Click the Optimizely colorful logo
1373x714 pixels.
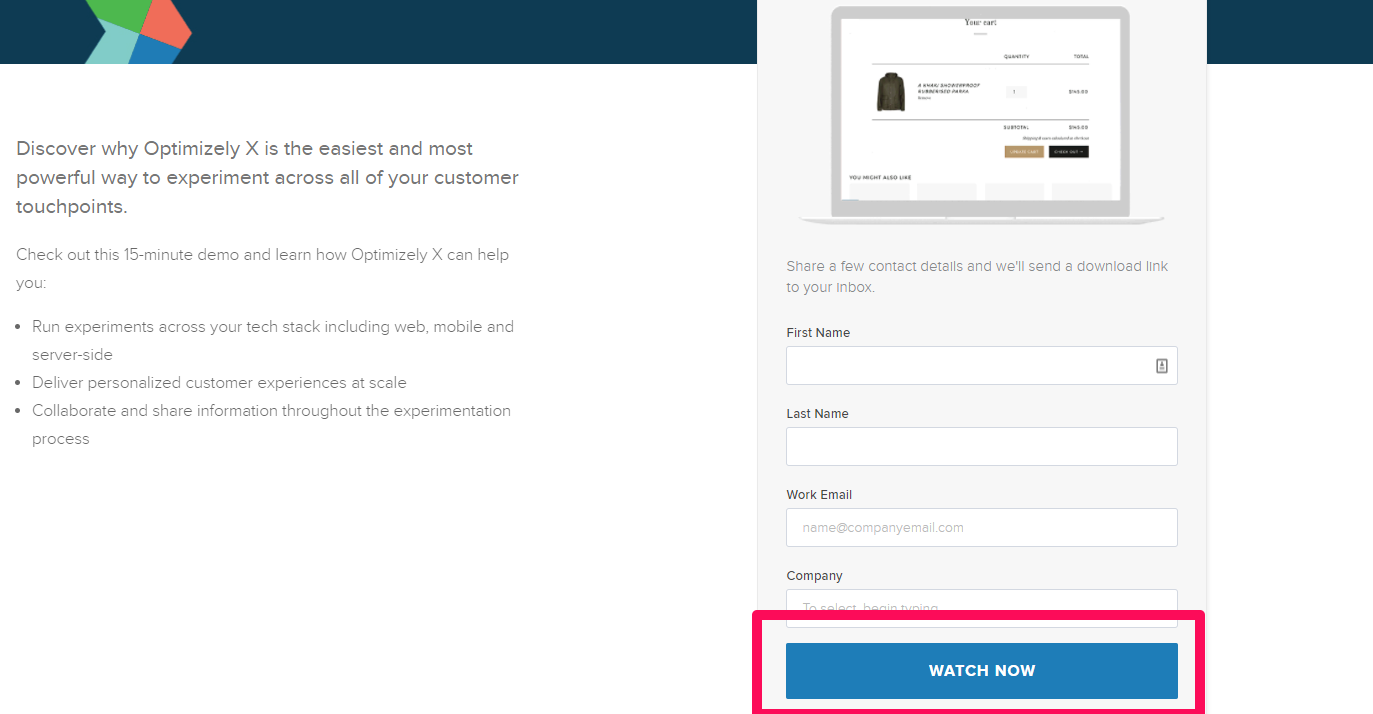coord(138,31)
